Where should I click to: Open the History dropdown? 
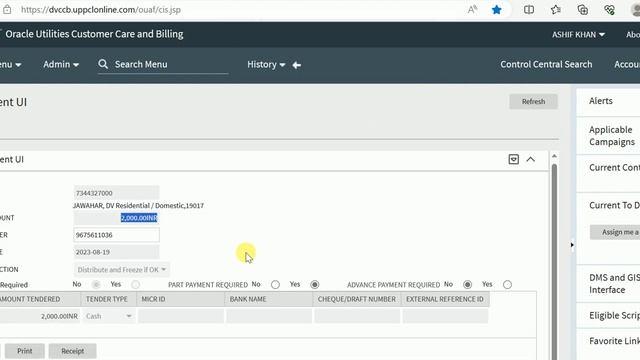266,64
